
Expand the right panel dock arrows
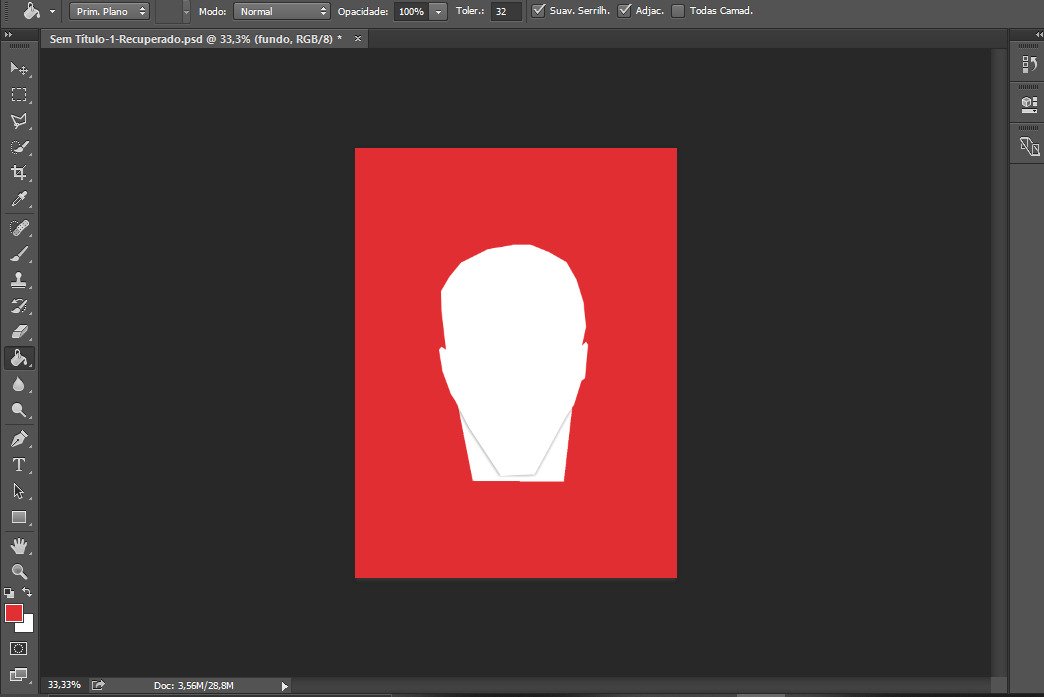tap(1039, 35)
